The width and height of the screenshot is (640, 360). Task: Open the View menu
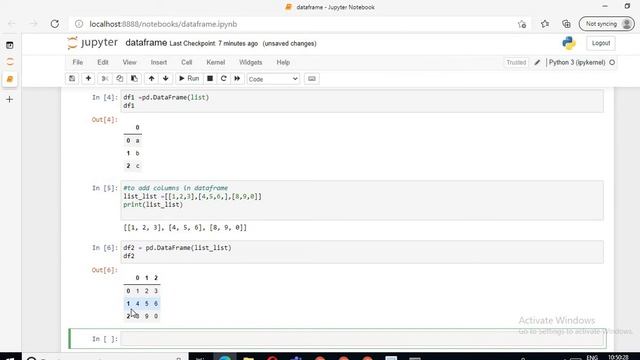tap(129, 62)
